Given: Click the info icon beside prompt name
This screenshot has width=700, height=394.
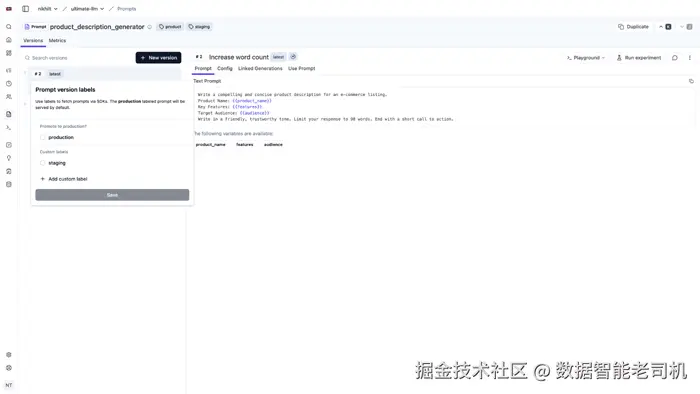Looking at the screenshot, I should (150, 27).
